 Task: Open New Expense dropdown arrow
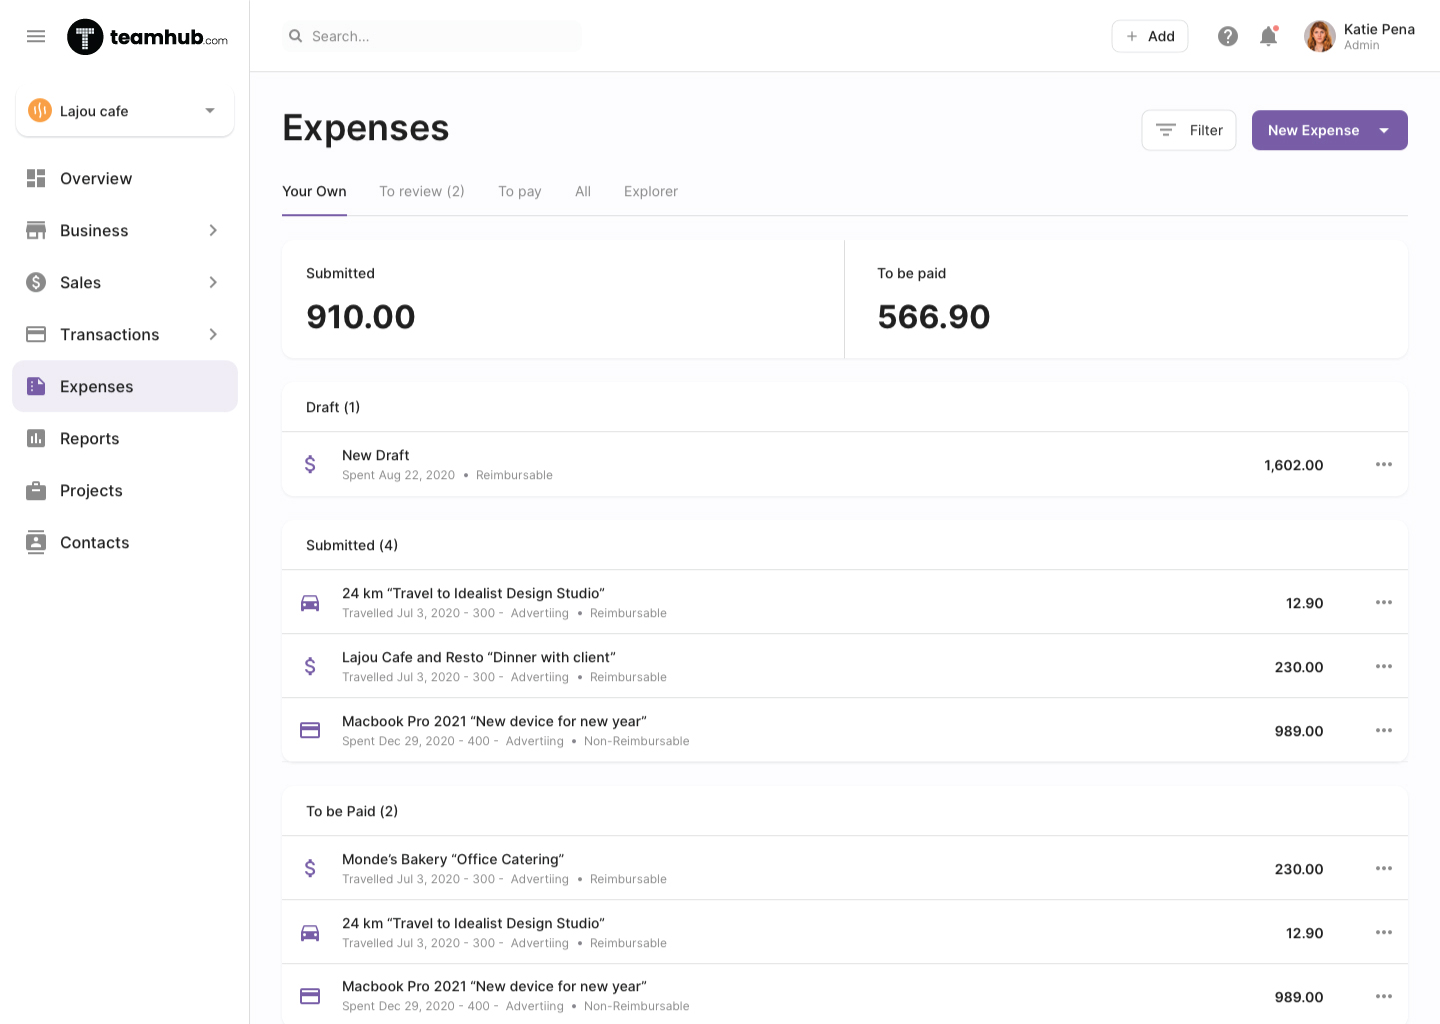click(x=1384, y=130)
